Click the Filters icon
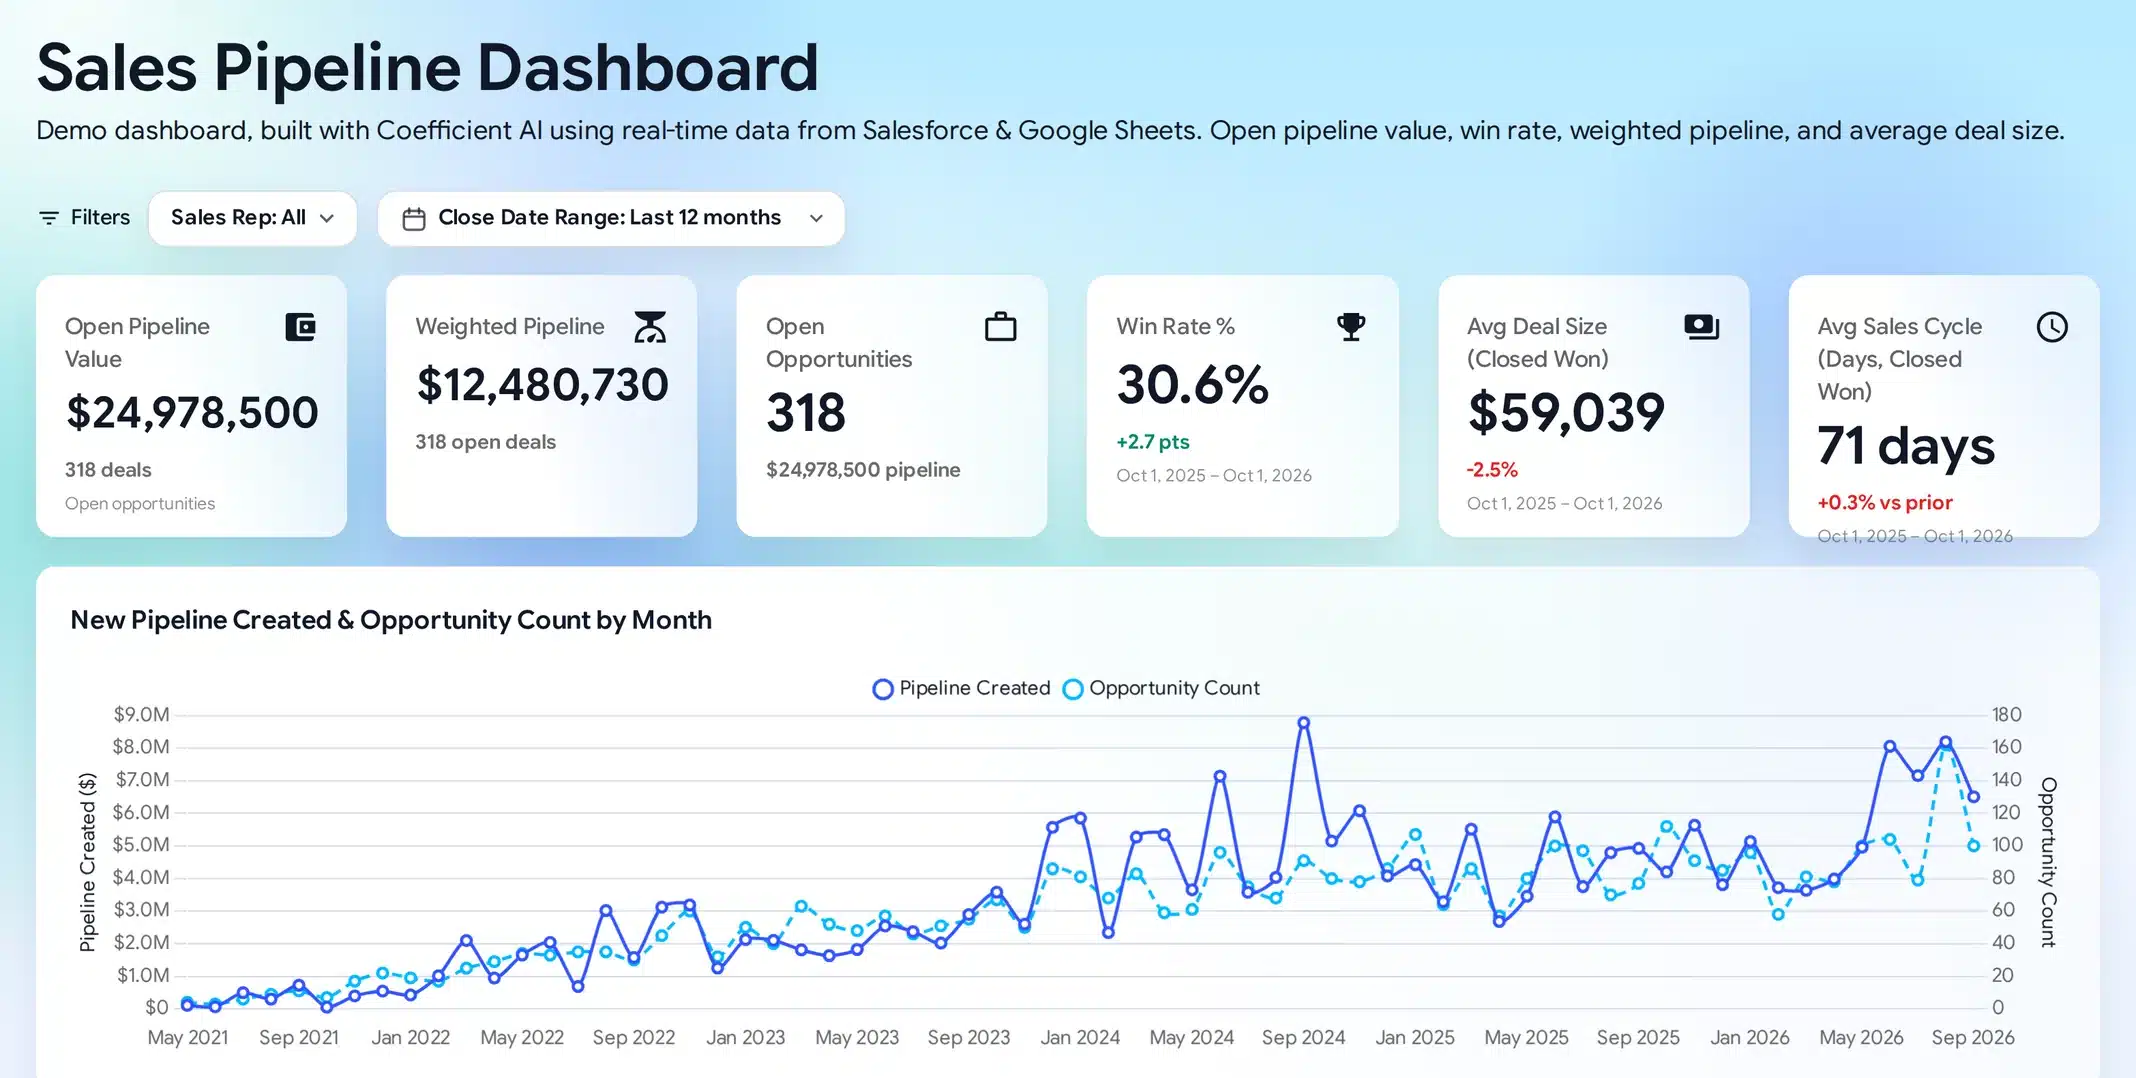 tap(48, 218)
